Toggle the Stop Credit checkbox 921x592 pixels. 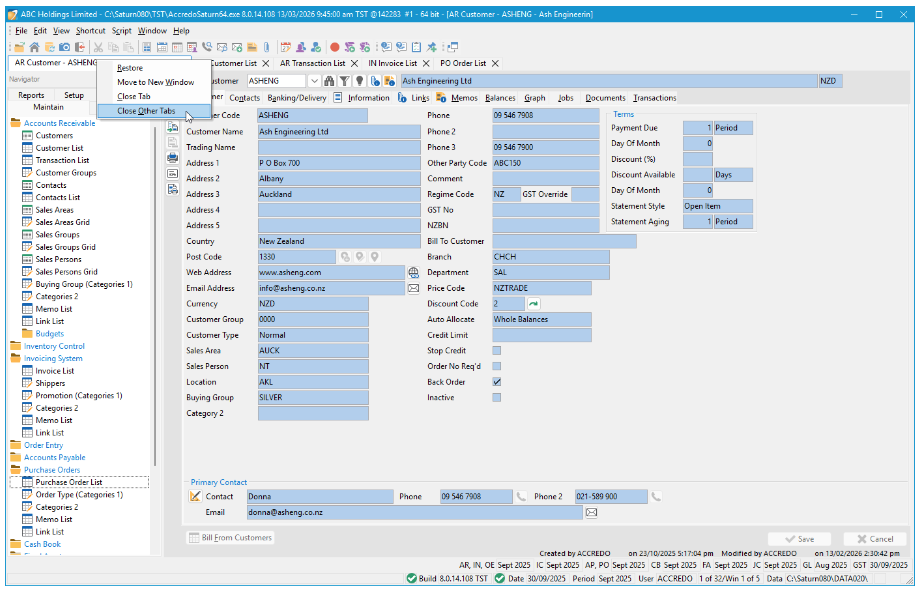tap(497, 351)
